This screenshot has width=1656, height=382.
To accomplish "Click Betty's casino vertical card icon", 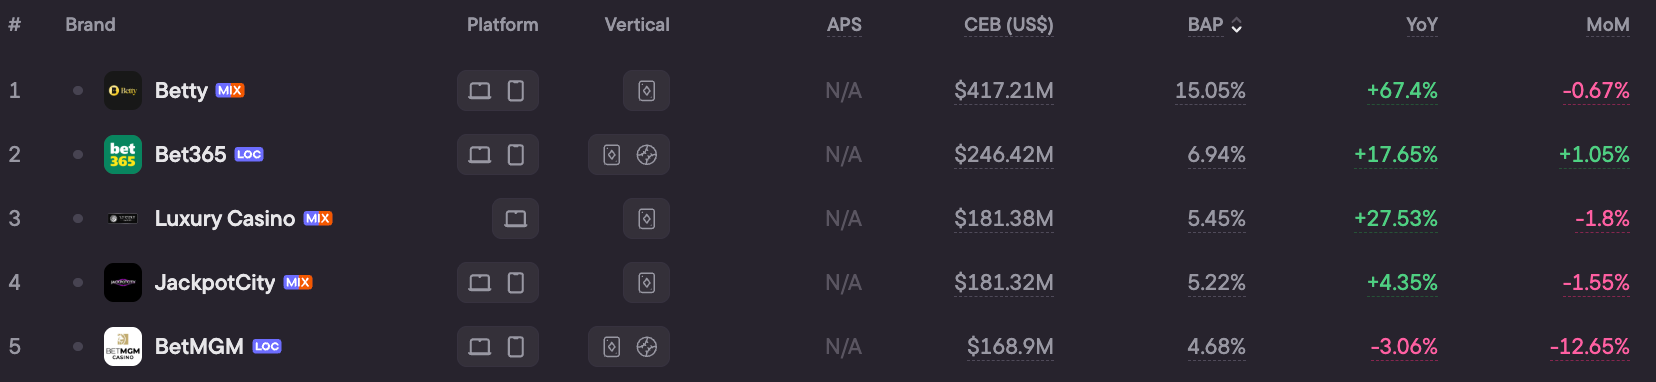I will click(647, 91).
